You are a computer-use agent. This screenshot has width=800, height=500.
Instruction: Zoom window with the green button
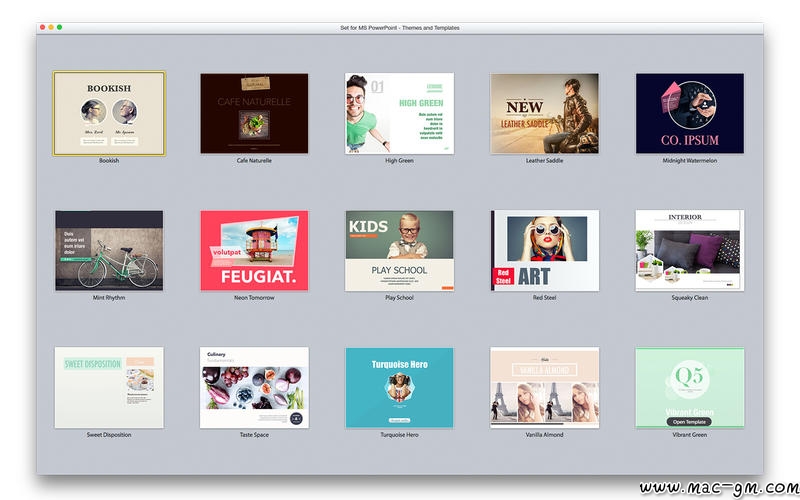click(60, 27)
